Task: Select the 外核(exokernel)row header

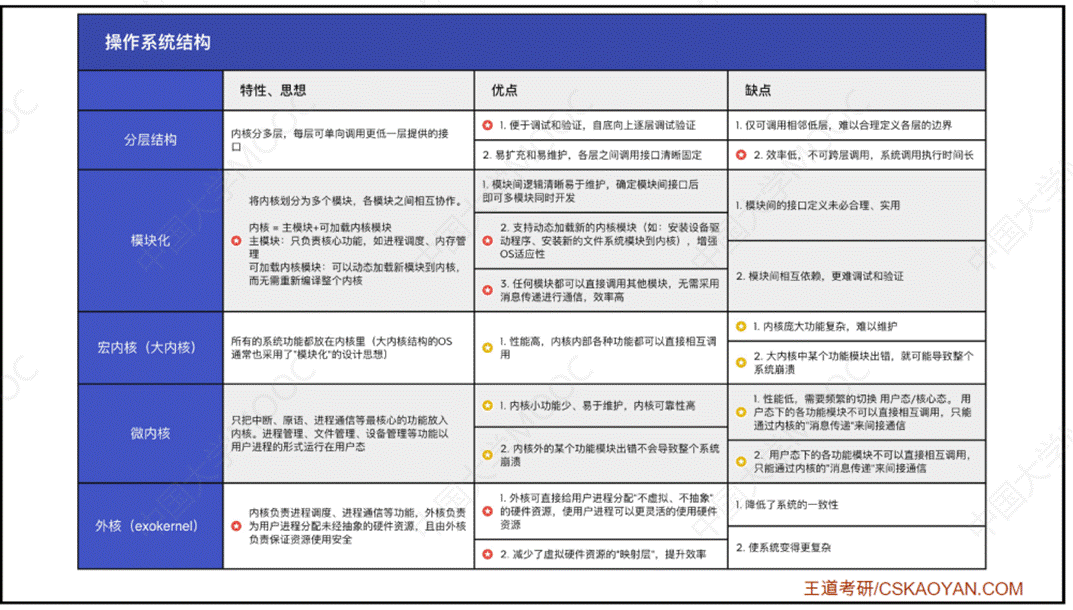Action: pos(151,526)
